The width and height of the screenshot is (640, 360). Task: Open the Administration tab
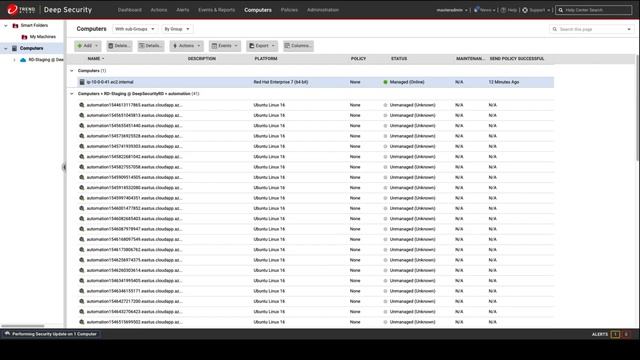[x=323, y=10]
